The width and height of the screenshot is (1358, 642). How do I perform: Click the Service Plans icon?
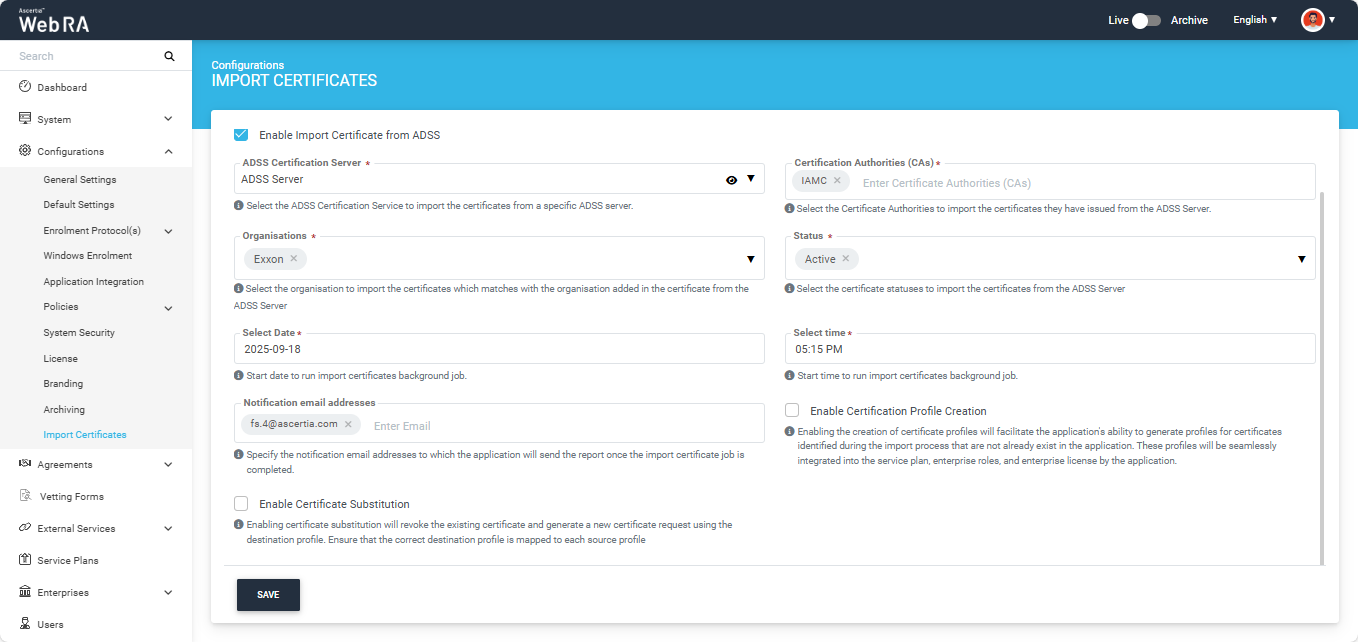(x=25, y=560)
